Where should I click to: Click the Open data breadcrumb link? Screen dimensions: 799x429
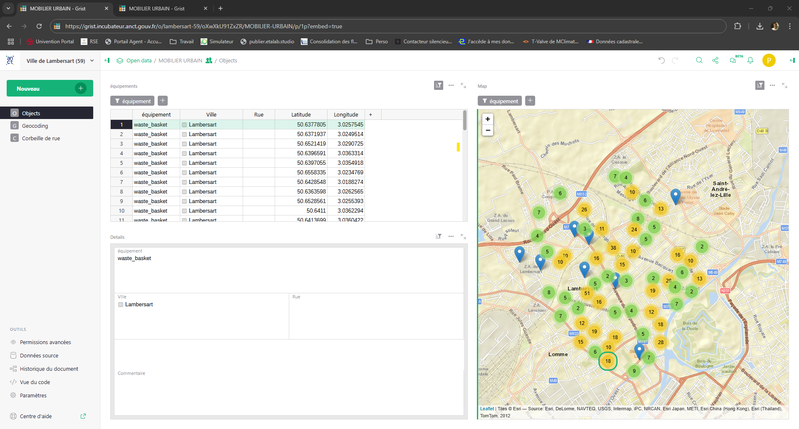138,60
